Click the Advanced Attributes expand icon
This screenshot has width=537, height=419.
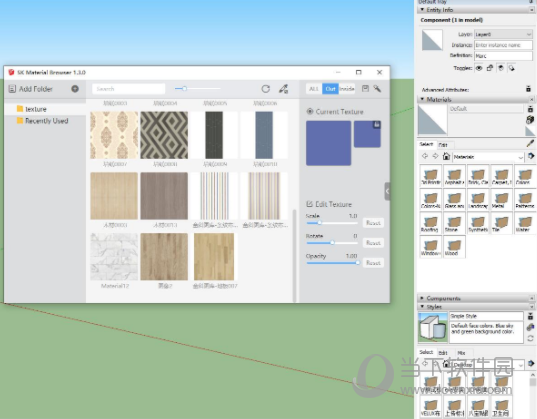point(528,89)
